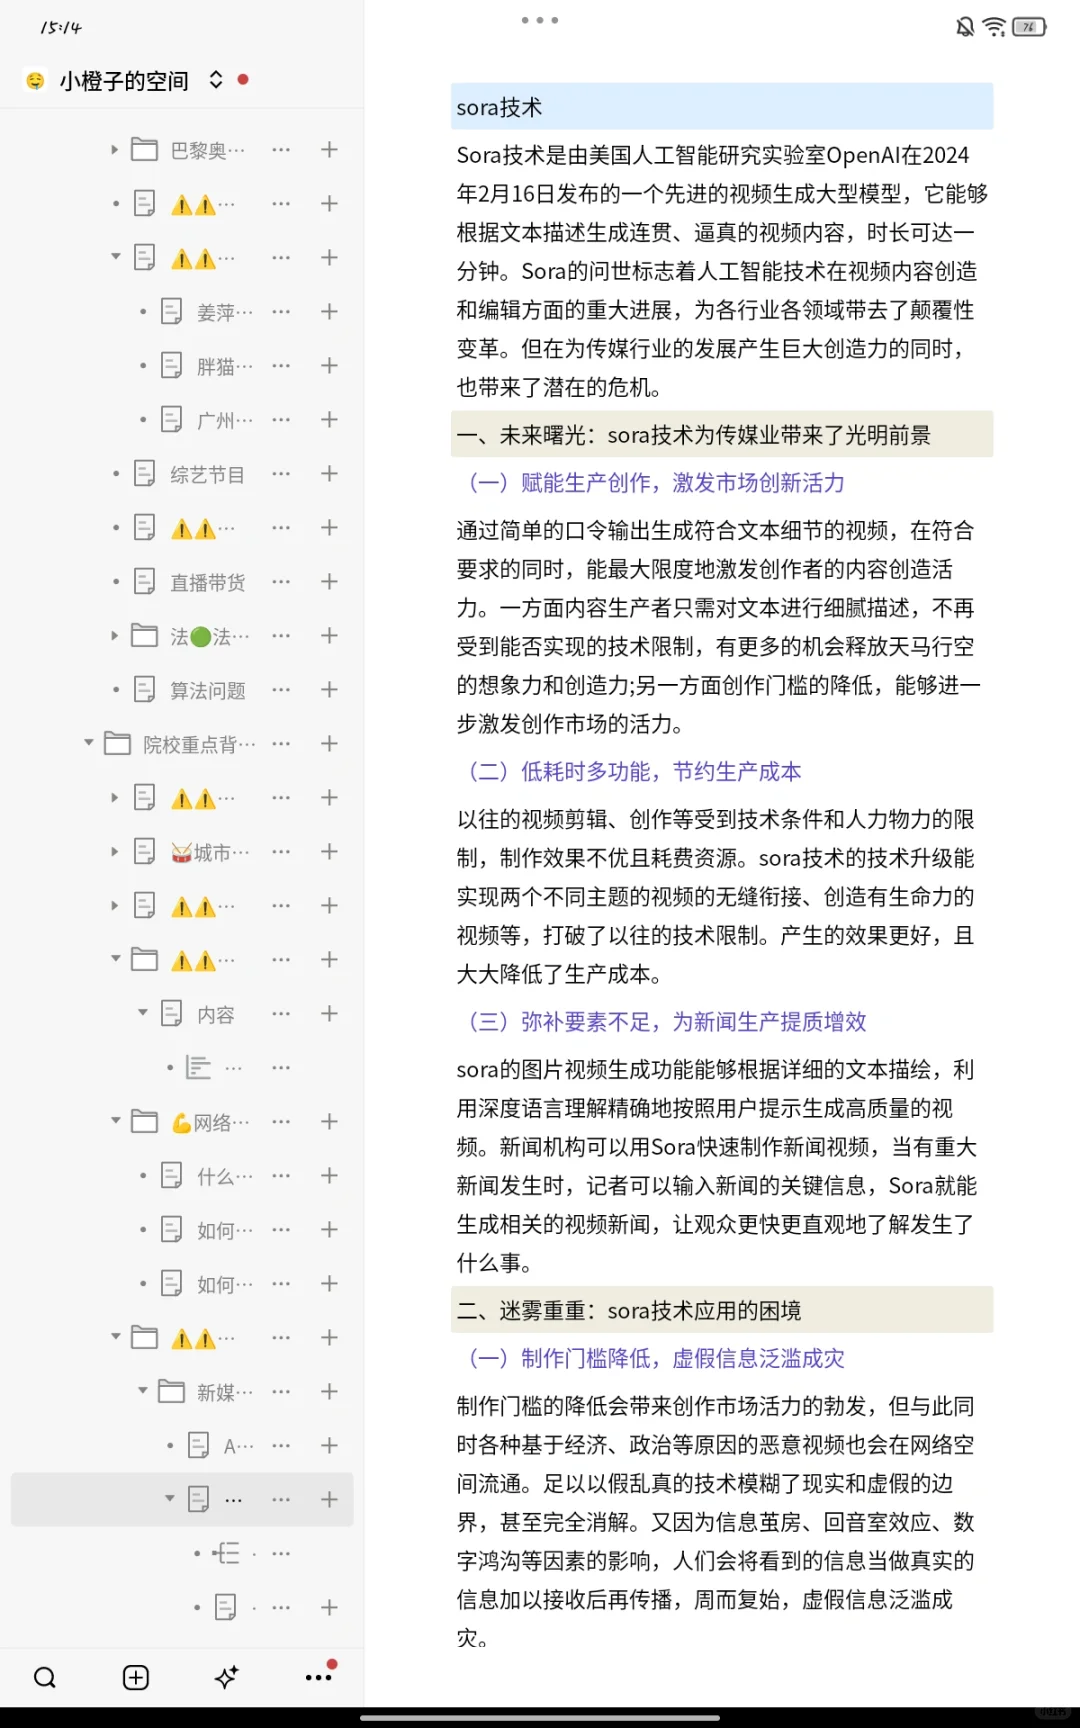Screen dimensions: 1080x1728
Task: Tap the battery indicator in status bar
Action: [1029, 27]
